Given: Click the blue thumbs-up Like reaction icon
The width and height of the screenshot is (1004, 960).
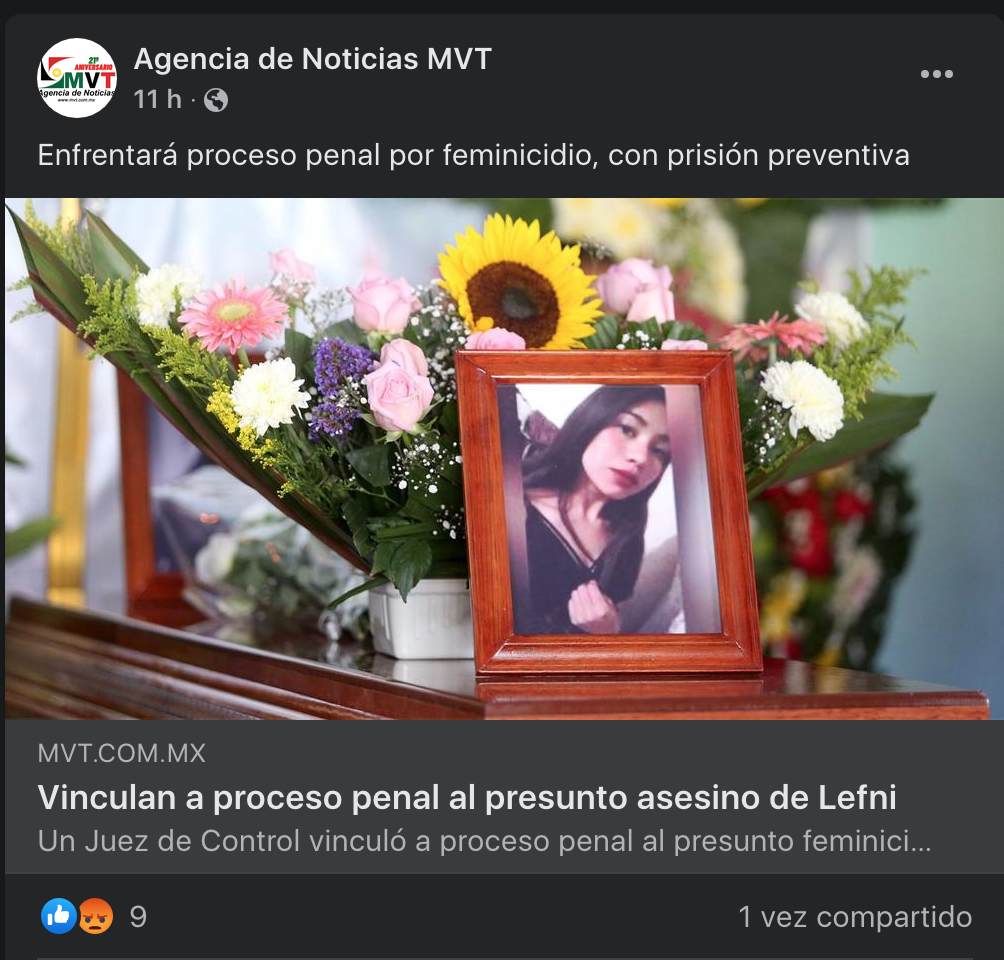Looking at the screenshot, I should point(59,916).
